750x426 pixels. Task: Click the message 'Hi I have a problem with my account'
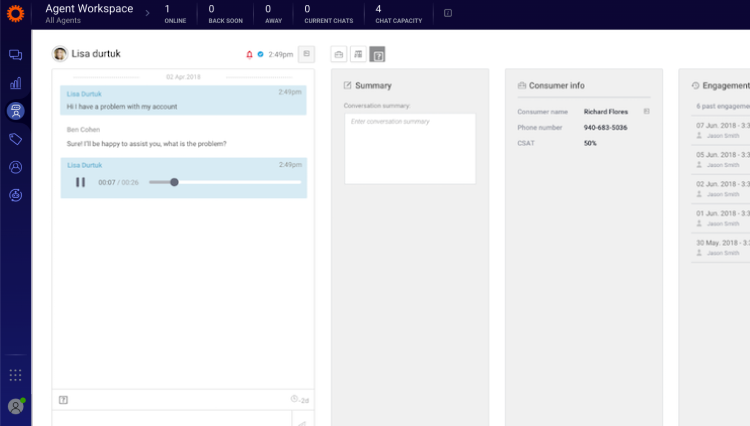pyautogui.click(x=121, y=107)
